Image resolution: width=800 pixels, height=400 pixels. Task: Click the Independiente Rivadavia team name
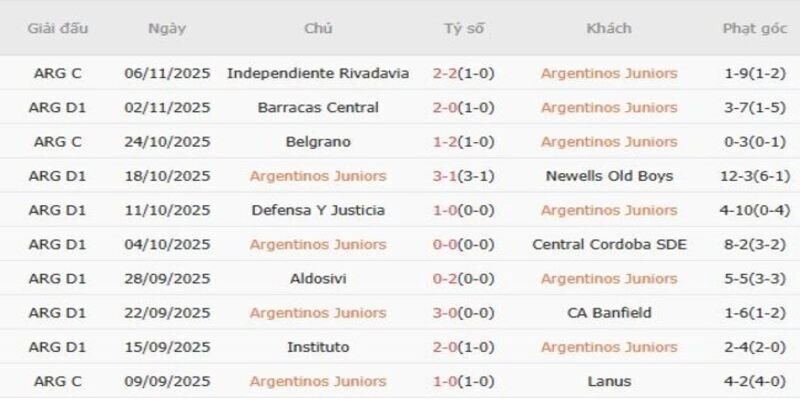[x=318, y=73]
